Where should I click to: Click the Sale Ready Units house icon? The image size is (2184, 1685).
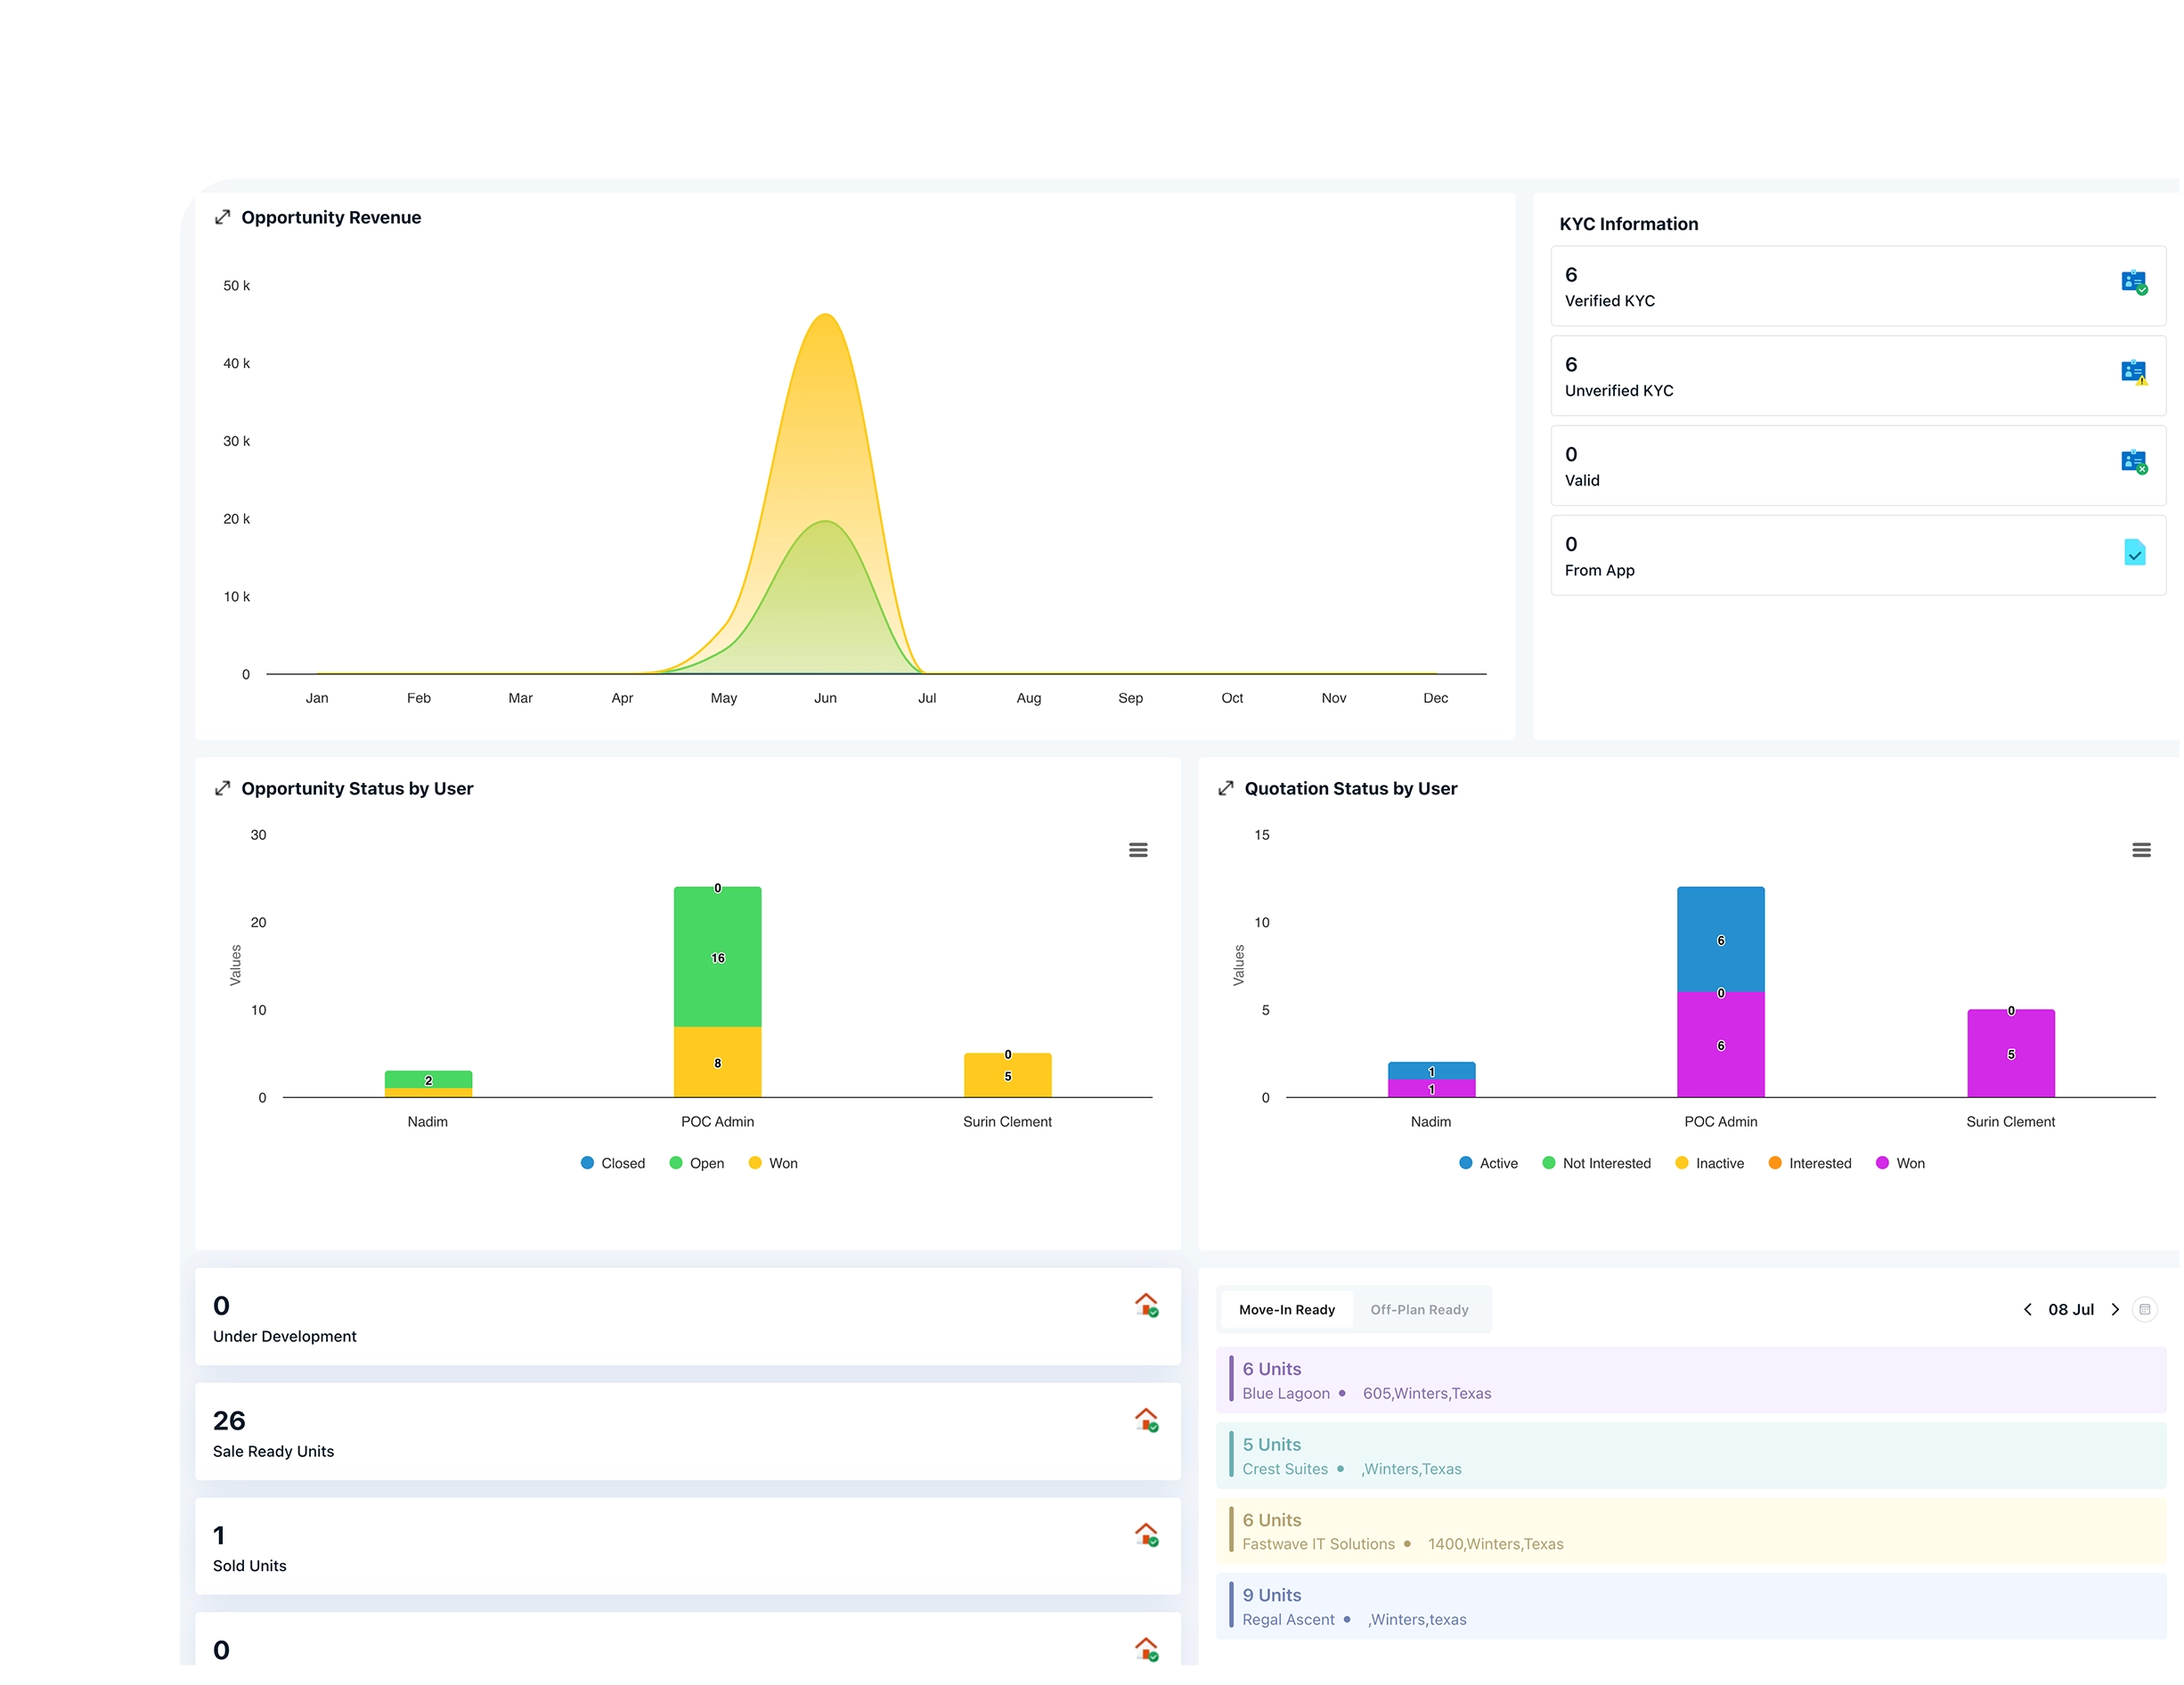[x=1146, y=1420]
